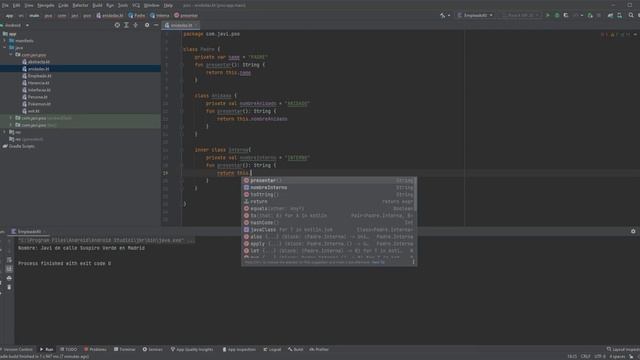Click the Padre breadcrumb in navigation bar
640x360 pixels.
(x=137, y=16)
